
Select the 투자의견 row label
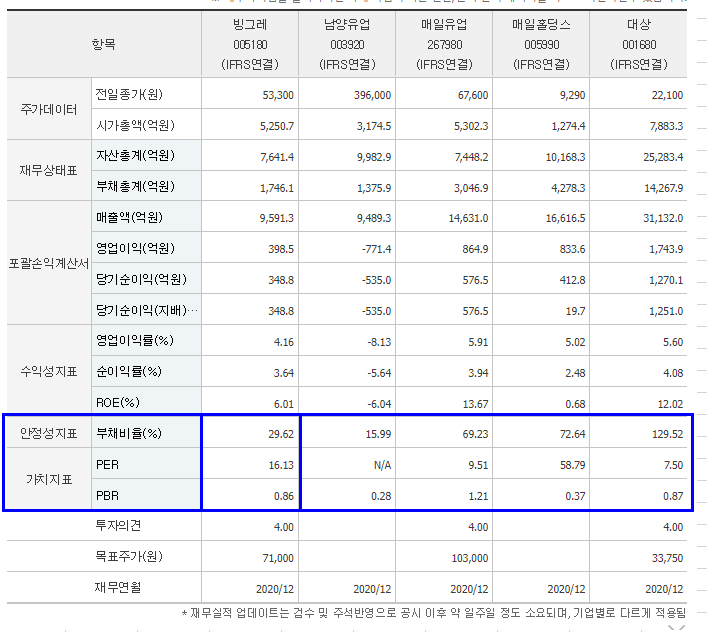[x=118, y=526]
